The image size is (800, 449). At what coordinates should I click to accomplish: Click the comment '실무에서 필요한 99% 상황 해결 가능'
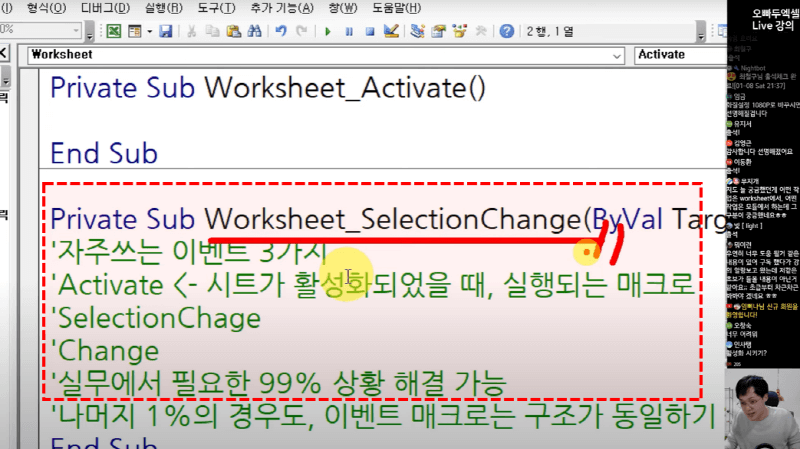pos(279,384)
